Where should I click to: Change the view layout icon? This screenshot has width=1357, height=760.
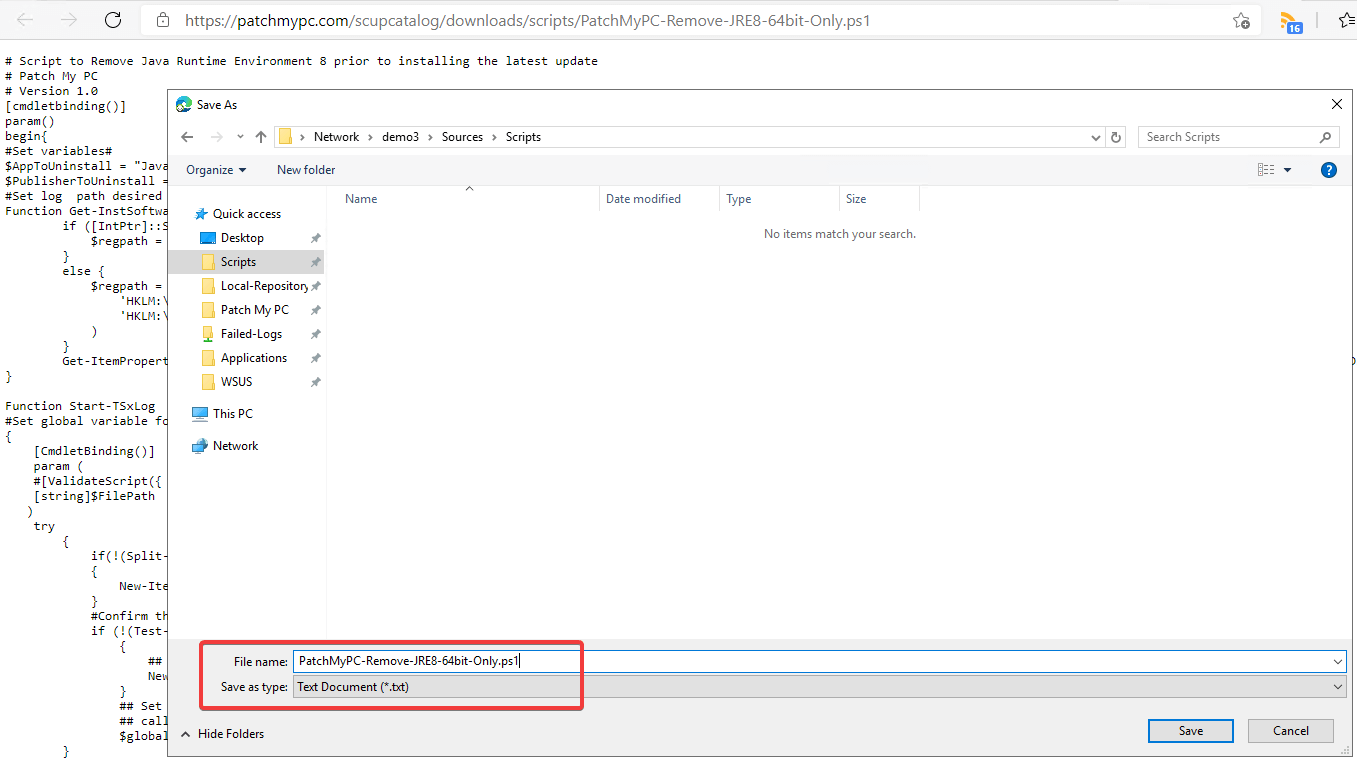[1266, 170]
